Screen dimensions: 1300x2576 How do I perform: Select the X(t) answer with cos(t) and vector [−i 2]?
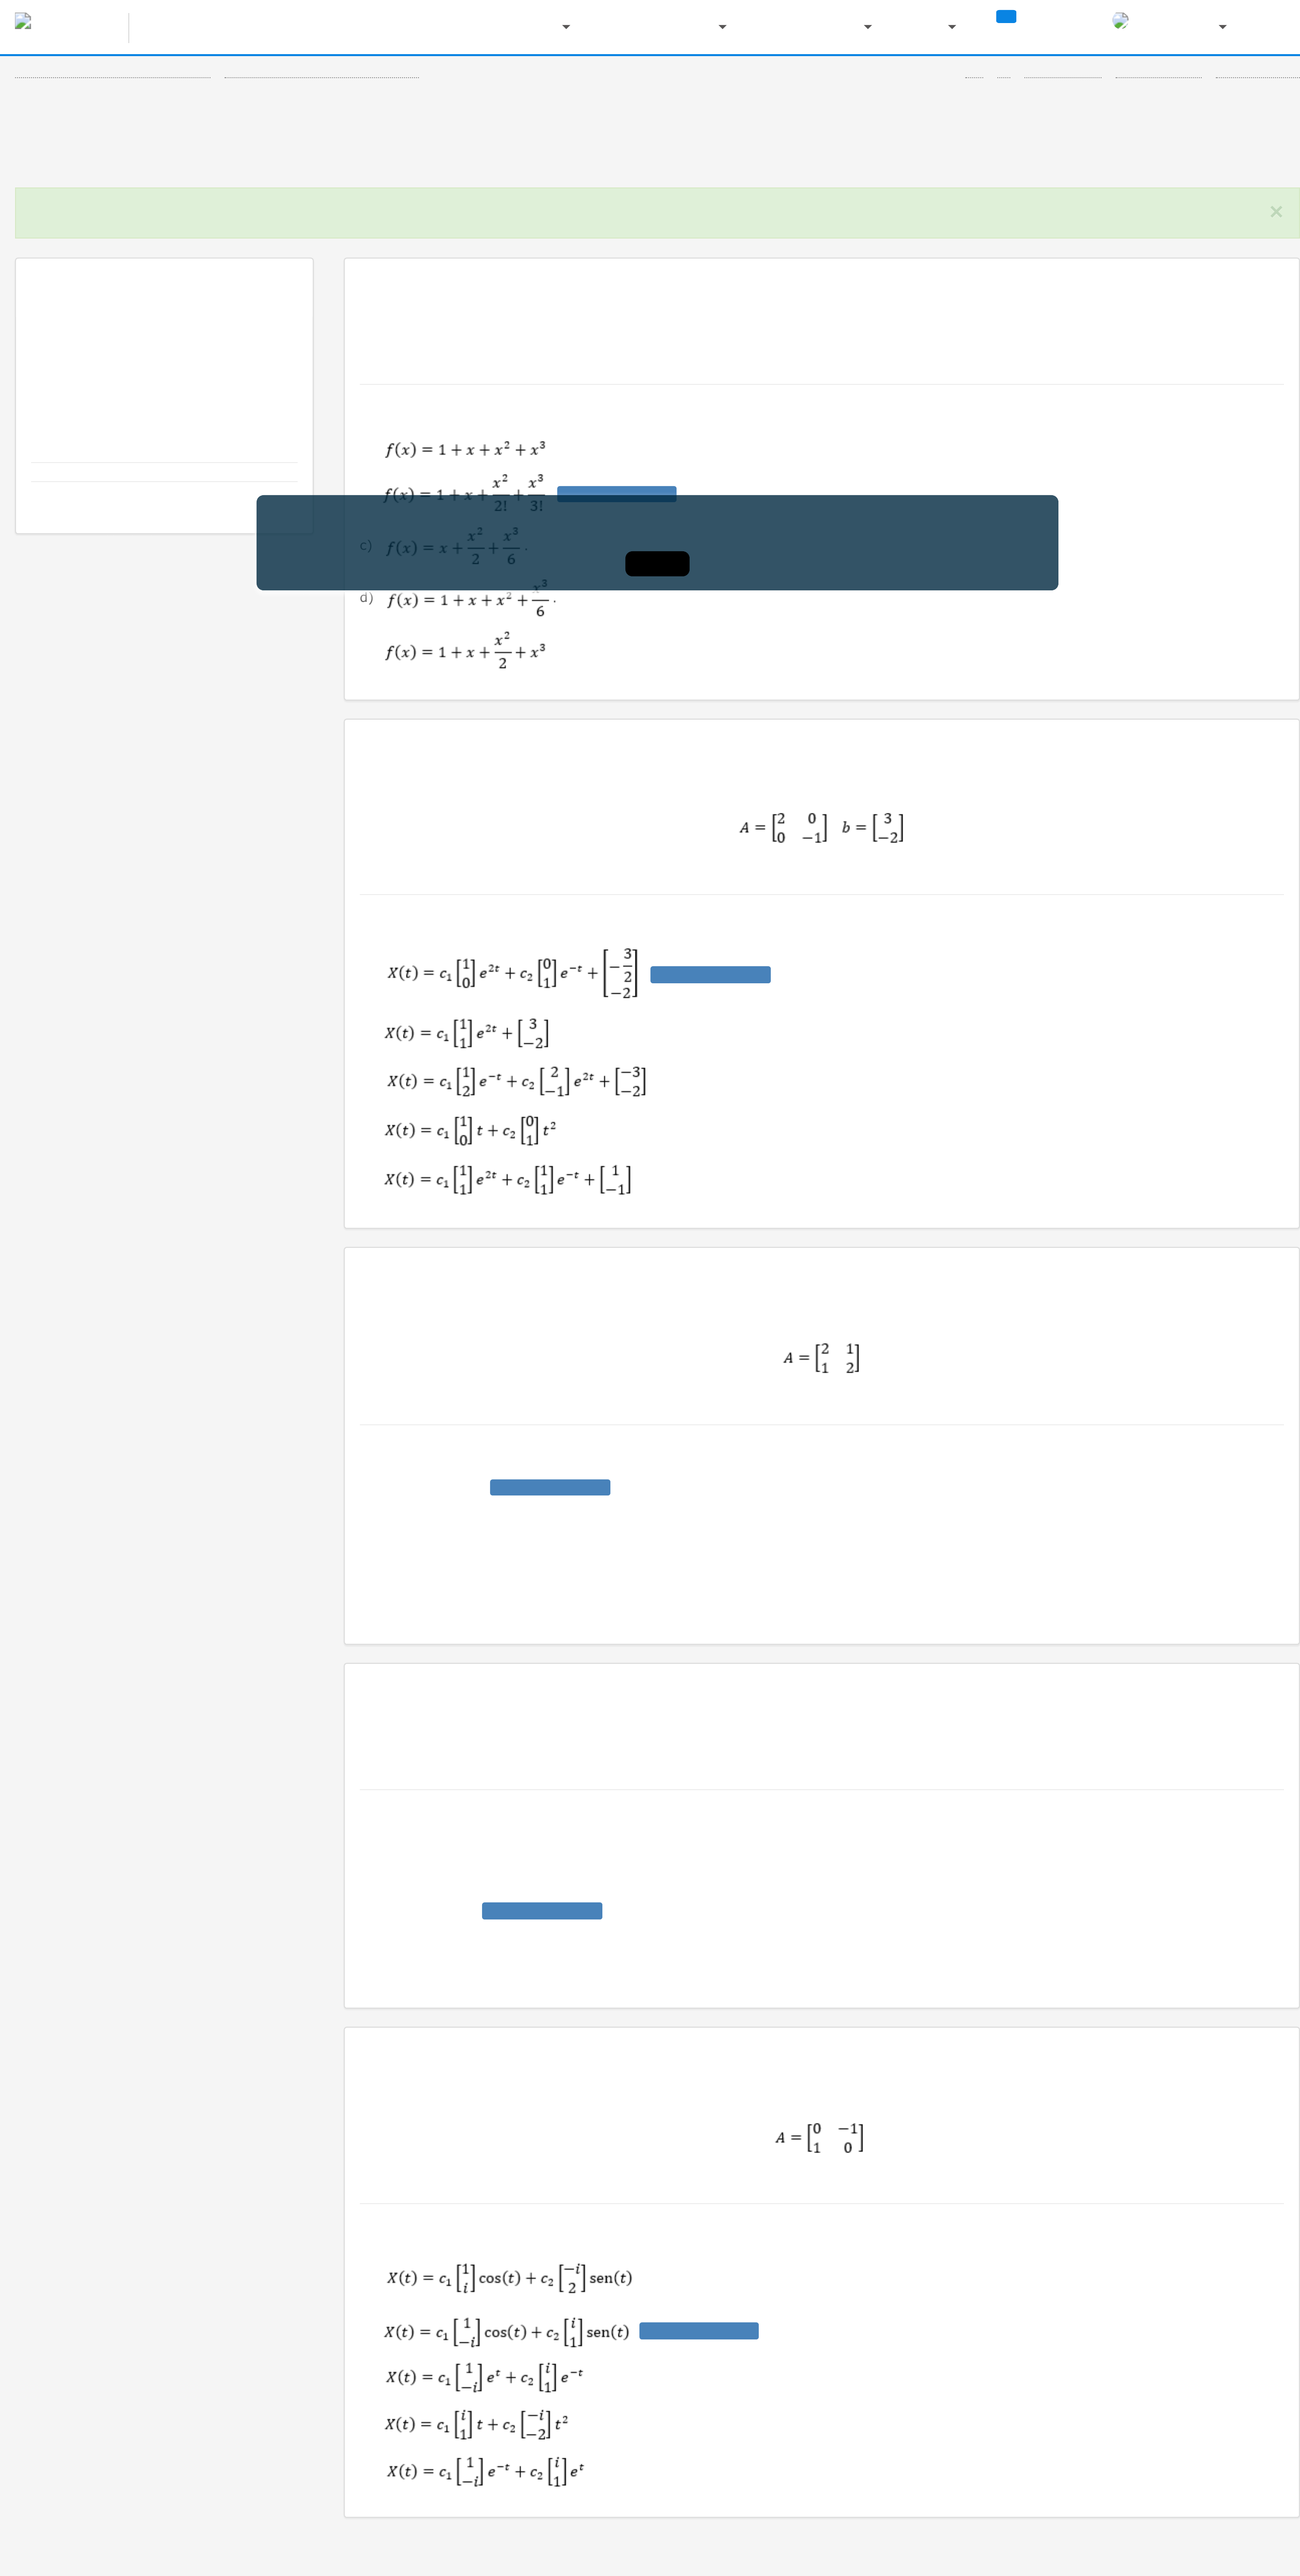(x=509, y=2277)
